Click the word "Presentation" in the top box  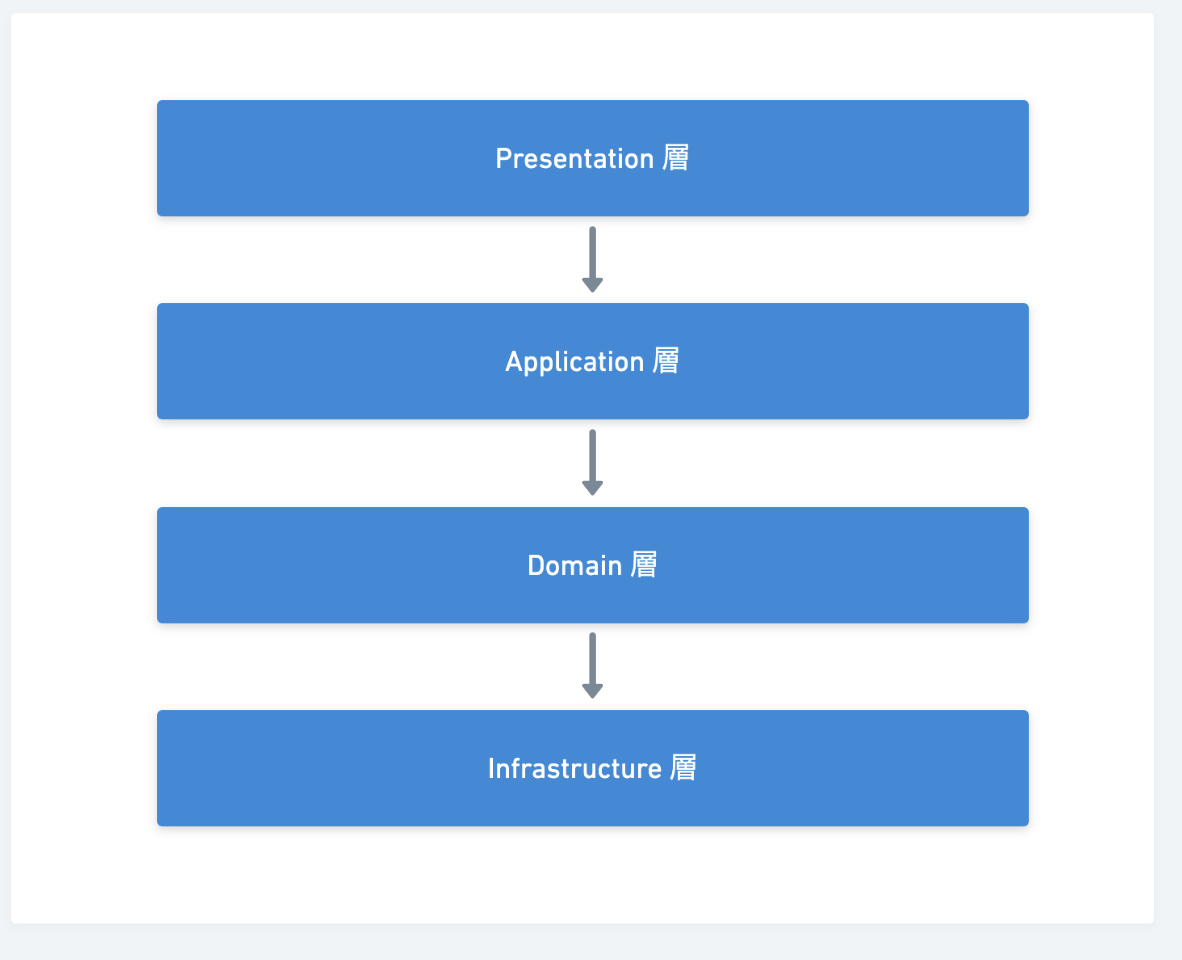[574, 159]
